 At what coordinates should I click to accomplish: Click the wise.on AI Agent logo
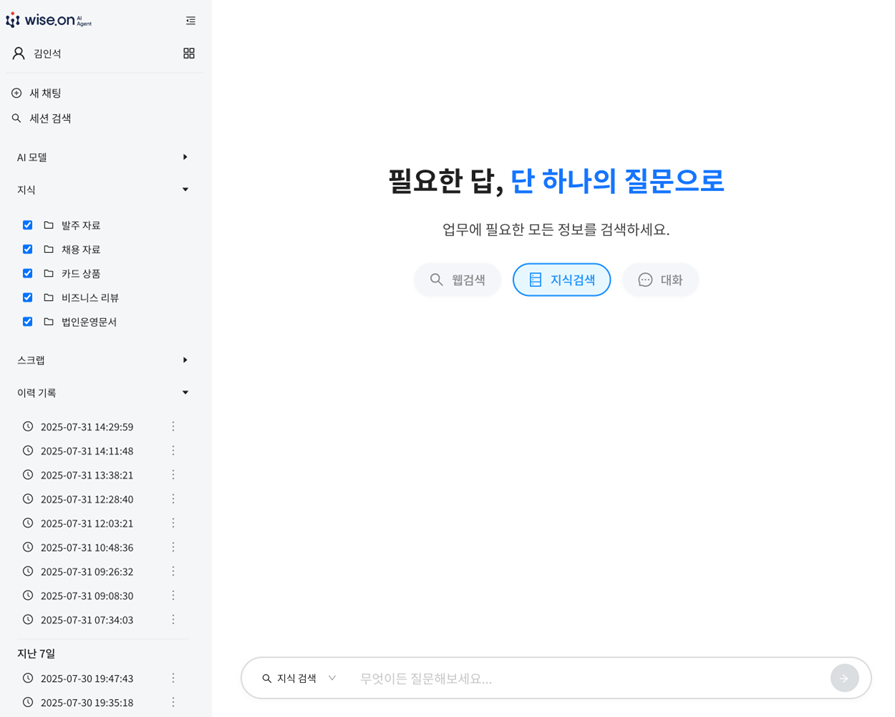coord(49,20)
